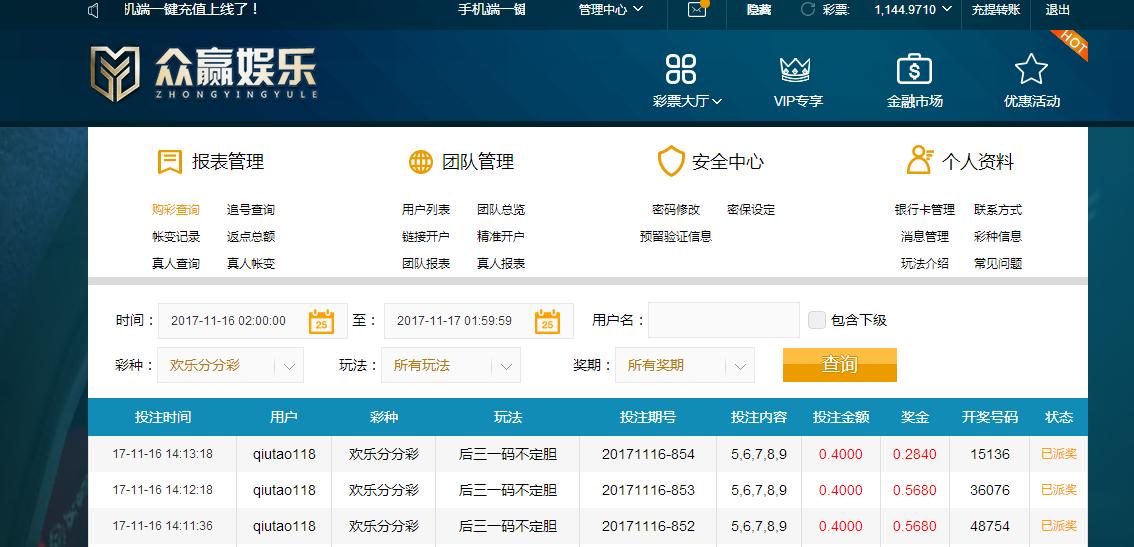The image size is (1134, 547).
Task: Open the mail envelope messages icon
Action: tap(696, 10)
